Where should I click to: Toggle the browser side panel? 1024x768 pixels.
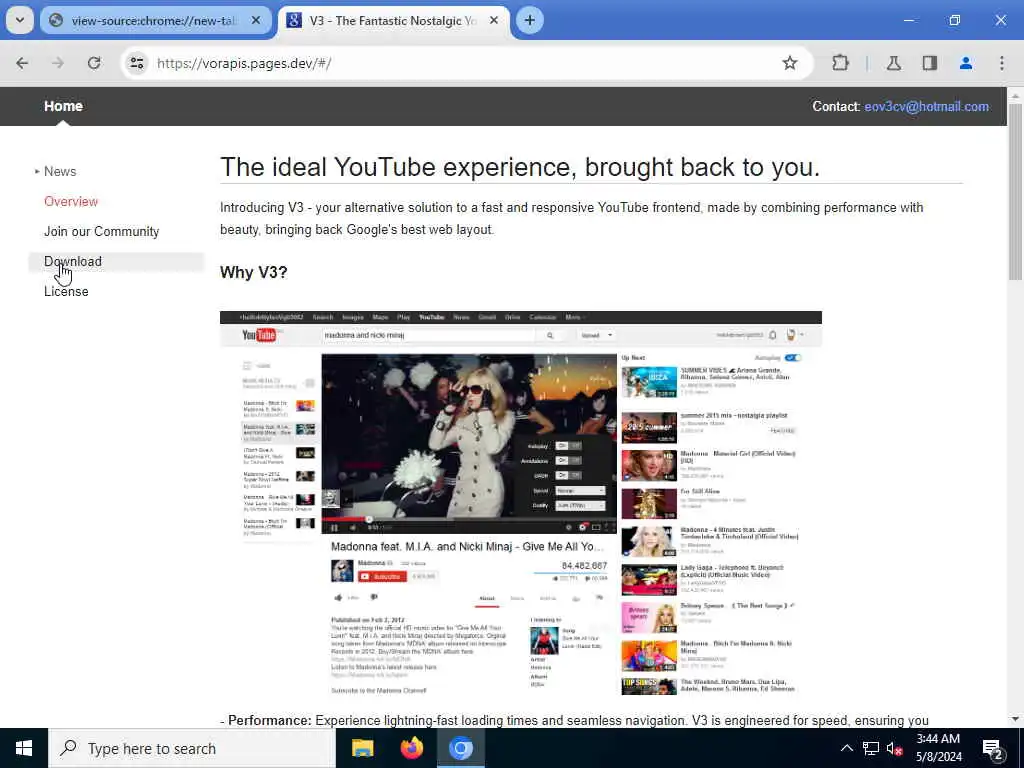click(x=929, y=63)
